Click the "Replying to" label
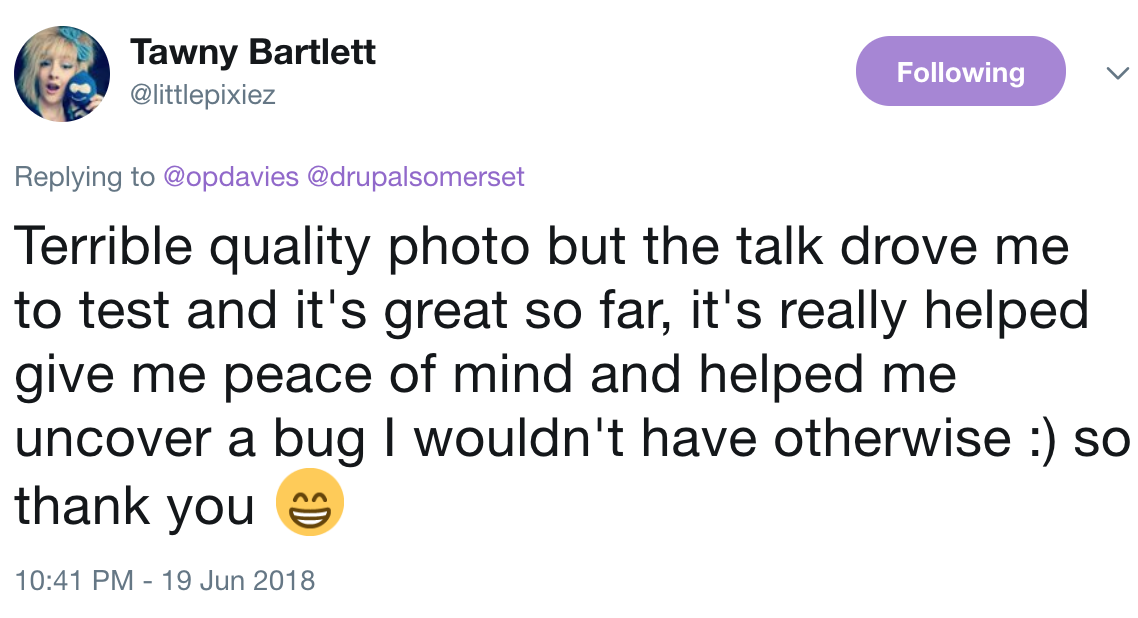 pos(84,177)
